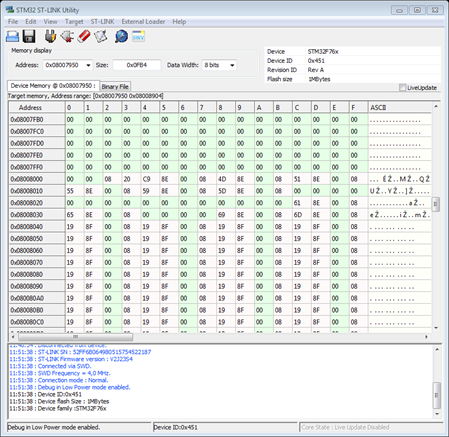Screen dimensions: 449x437
Task: Select cell 61 in row 0x08008020
Action: tap(301, 203)
